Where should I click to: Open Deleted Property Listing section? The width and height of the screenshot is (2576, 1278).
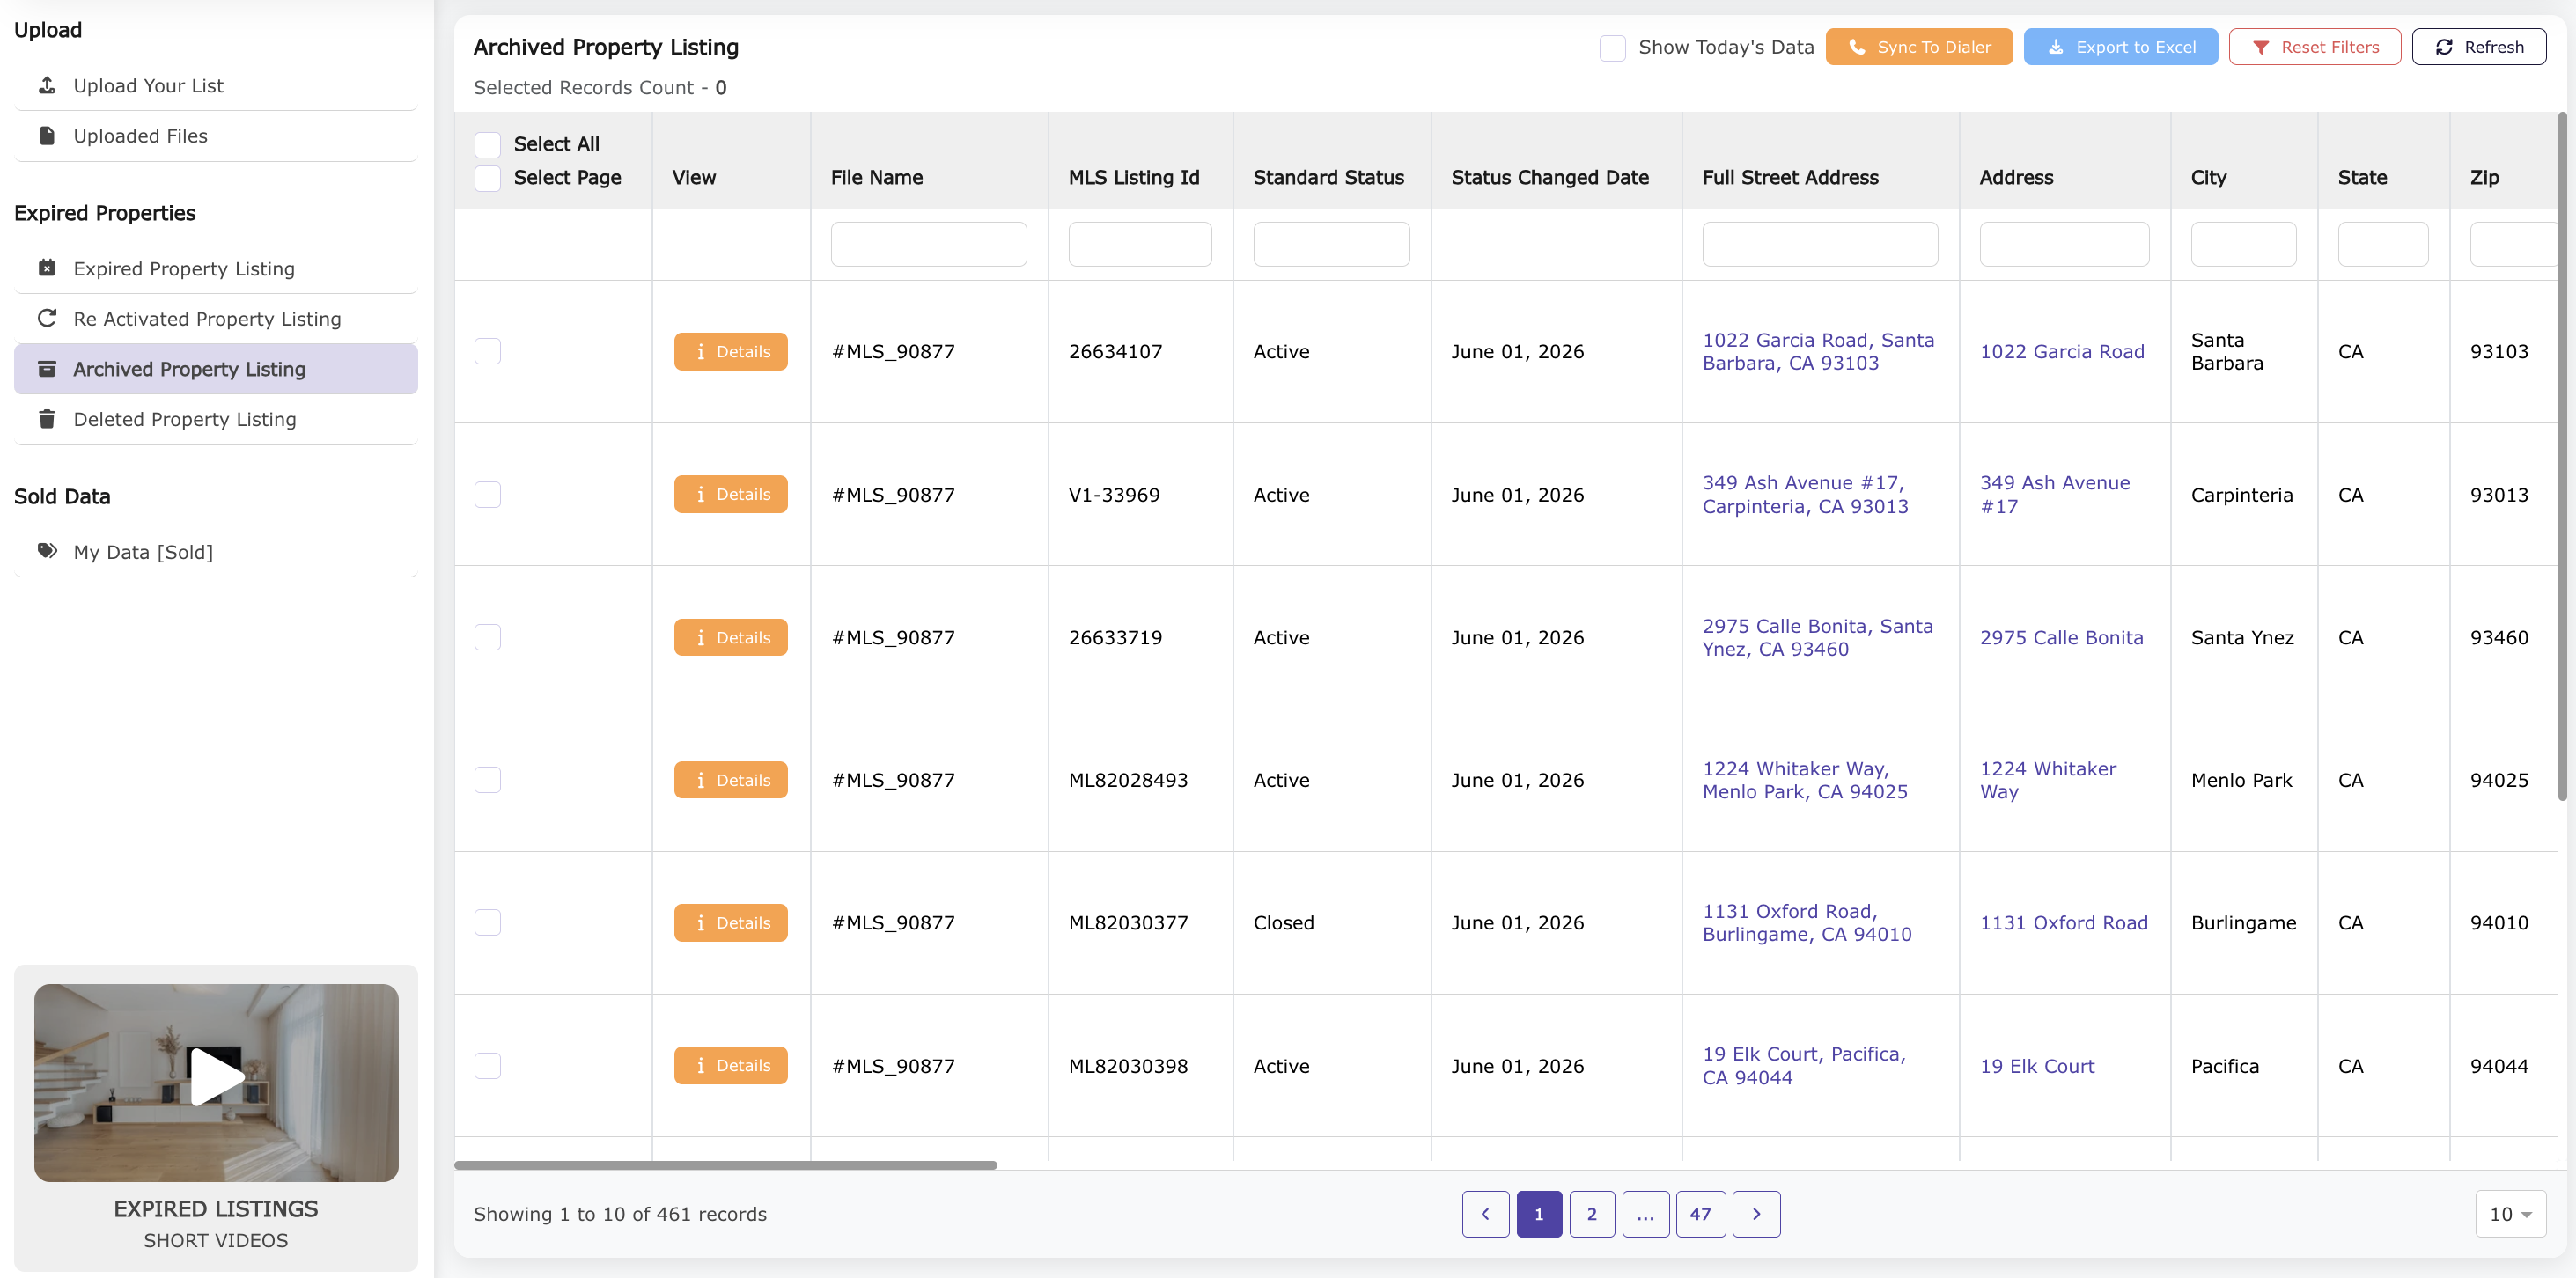(185, 419)
